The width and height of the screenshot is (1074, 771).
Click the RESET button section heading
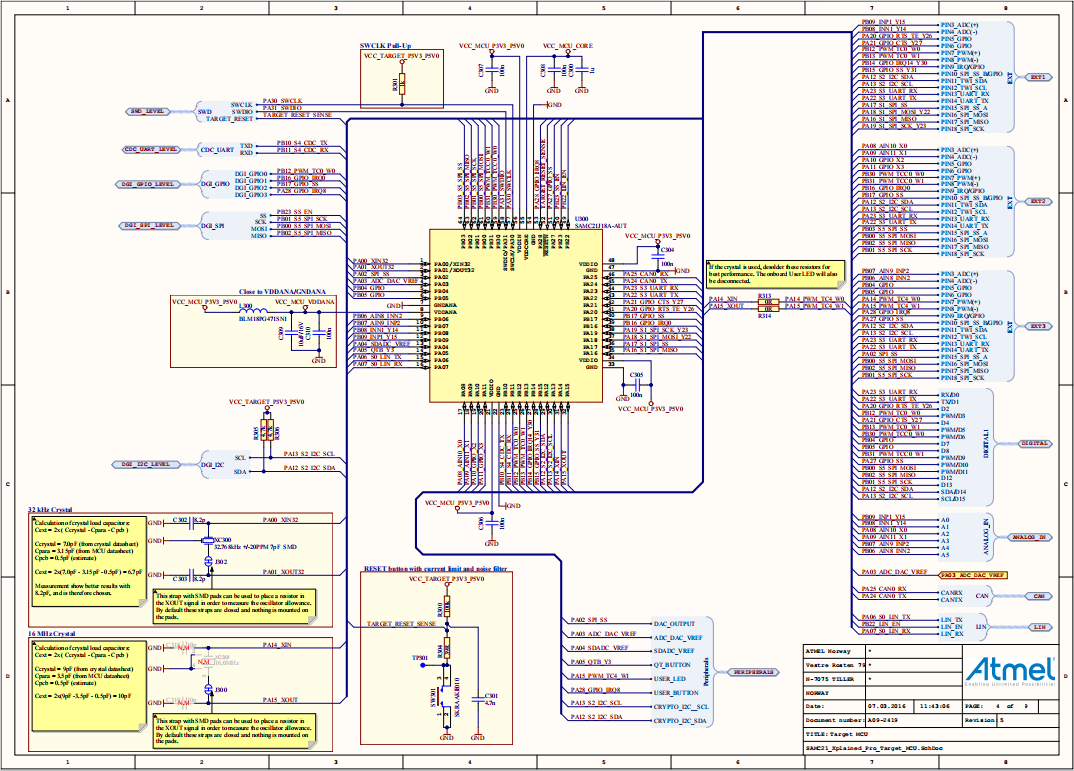pyautogui.click(x=436, y=569)
